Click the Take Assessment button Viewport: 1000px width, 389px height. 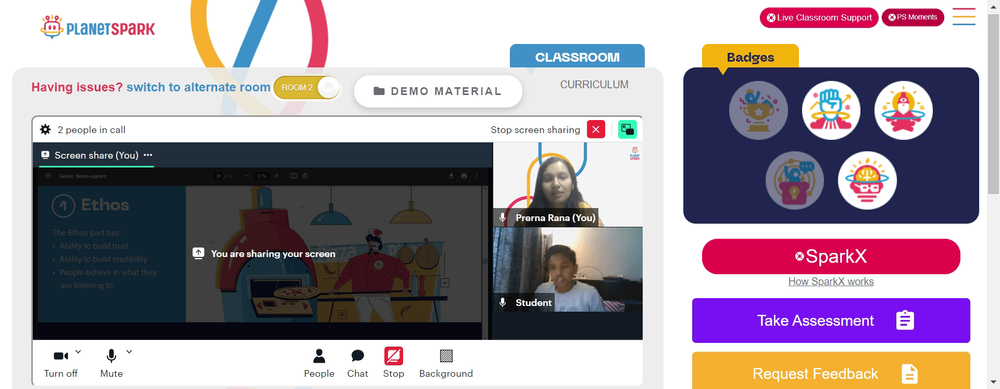pos(831,320)
